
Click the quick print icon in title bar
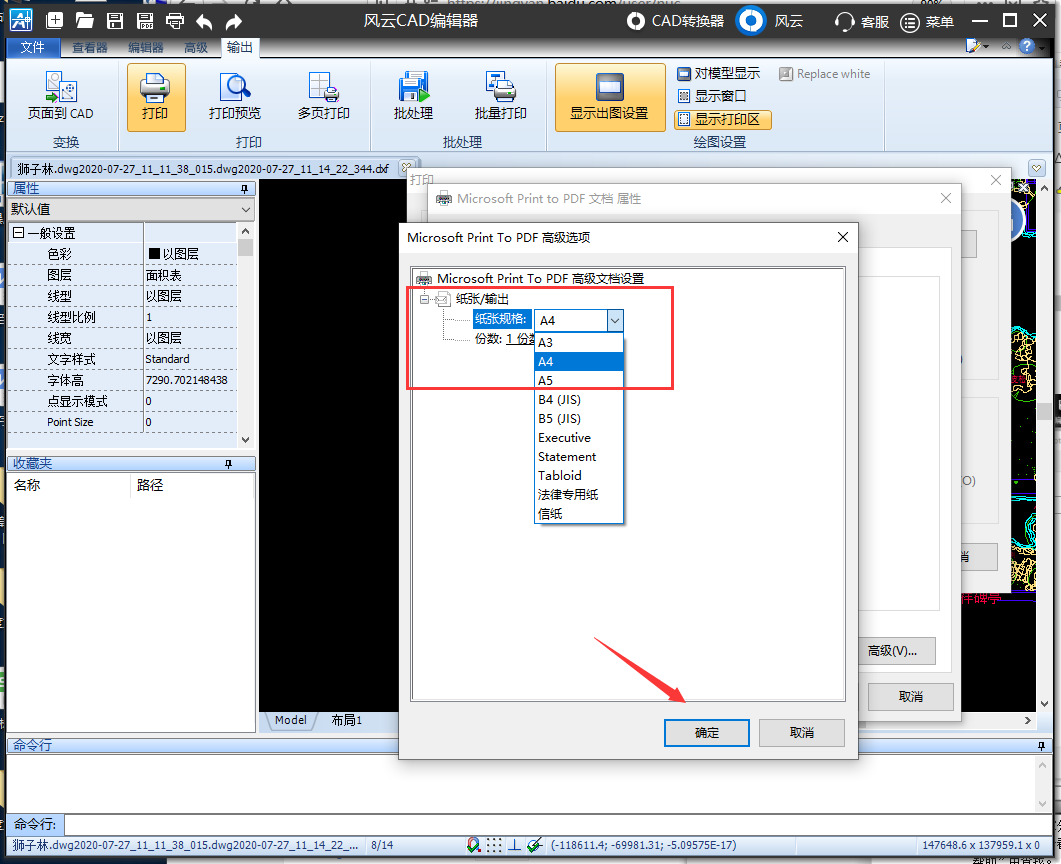tap(175, 21)
